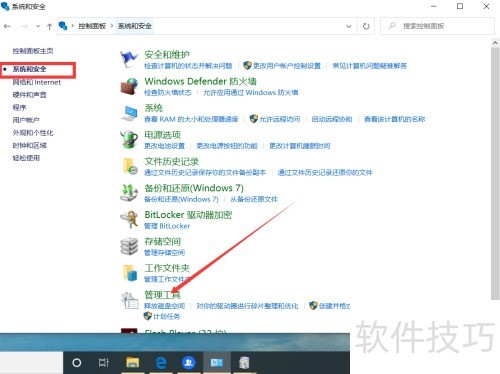Open 用户帐户 category in sidebar
Viewport: 500px width, 374px height.
click(x=26, y=120)
